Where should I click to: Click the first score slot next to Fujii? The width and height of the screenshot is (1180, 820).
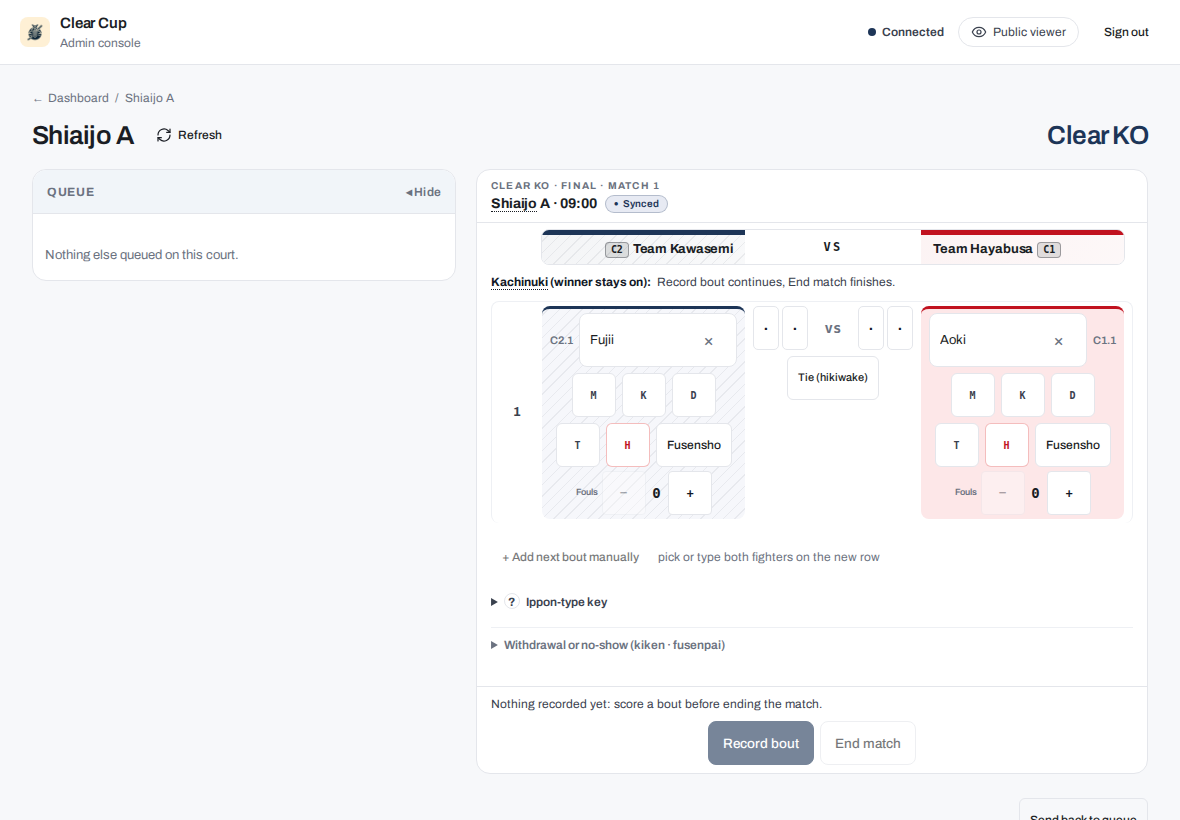766,328
